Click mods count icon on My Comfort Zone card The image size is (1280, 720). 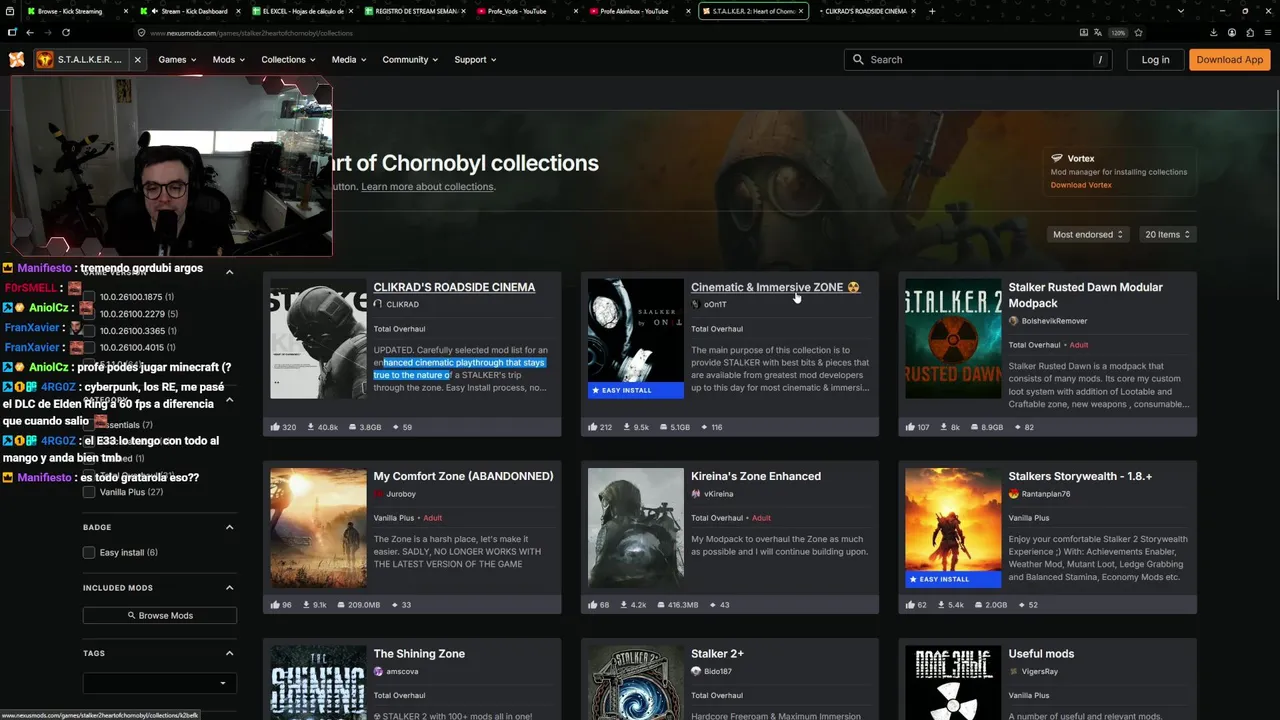click(395, 605)
